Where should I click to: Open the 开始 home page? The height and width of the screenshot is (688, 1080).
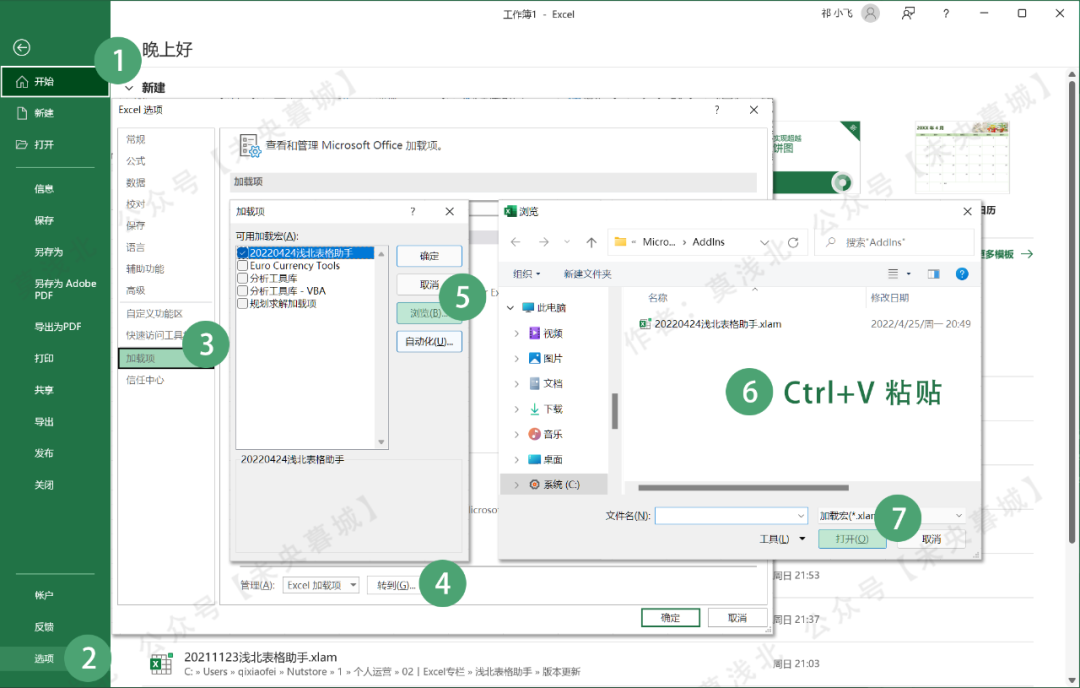coord(55,81)
